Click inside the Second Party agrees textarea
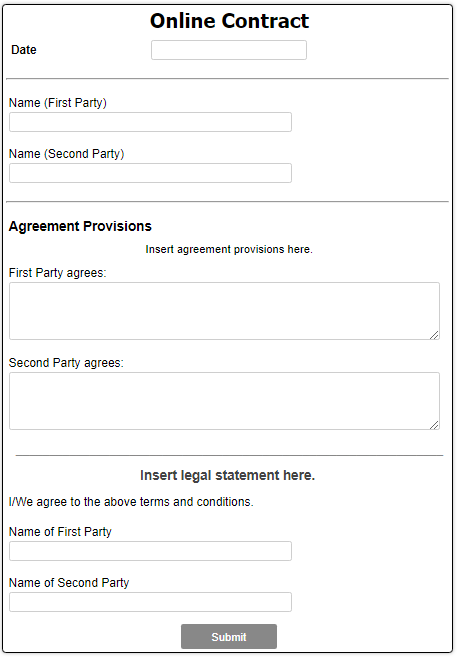457x657 pixels. [x=225, y=401]
